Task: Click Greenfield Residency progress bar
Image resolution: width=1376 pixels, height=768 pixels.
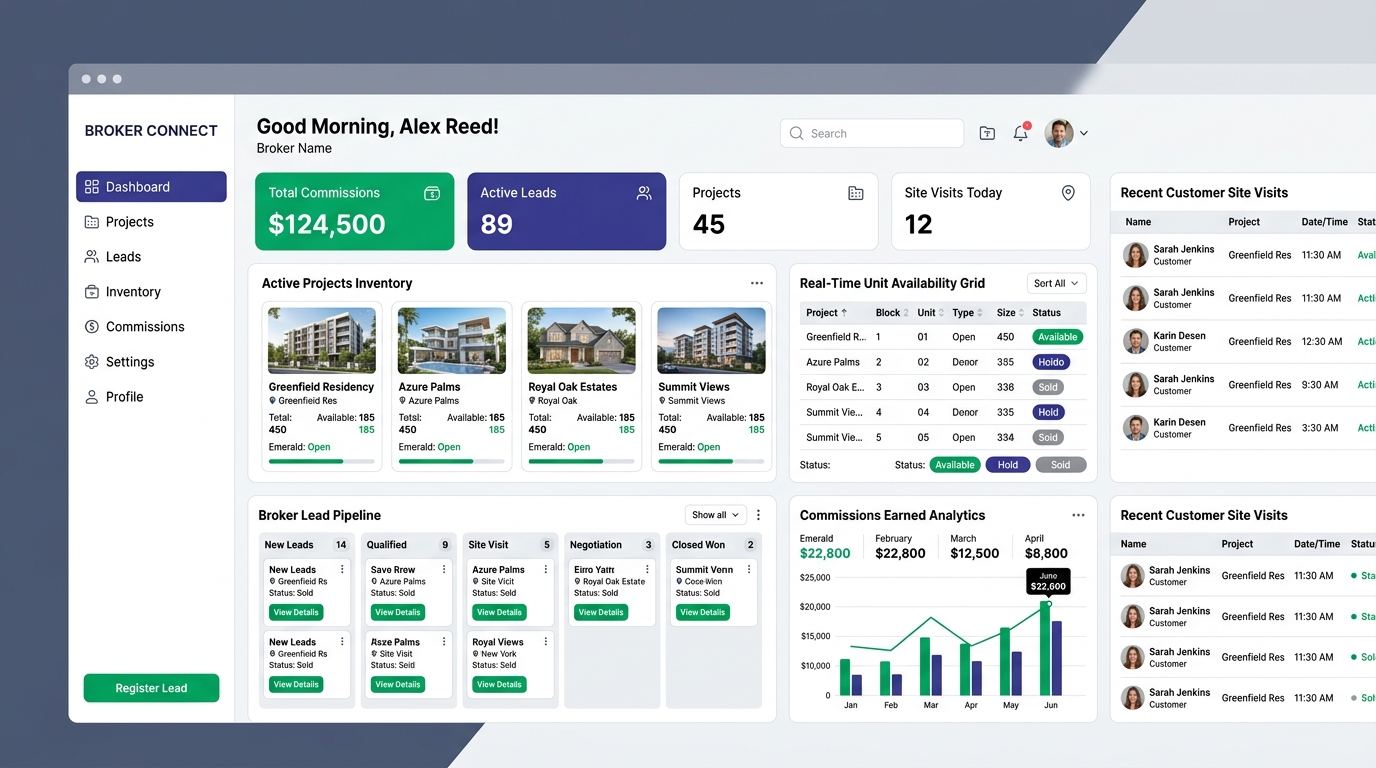Action: coord(322,461)
